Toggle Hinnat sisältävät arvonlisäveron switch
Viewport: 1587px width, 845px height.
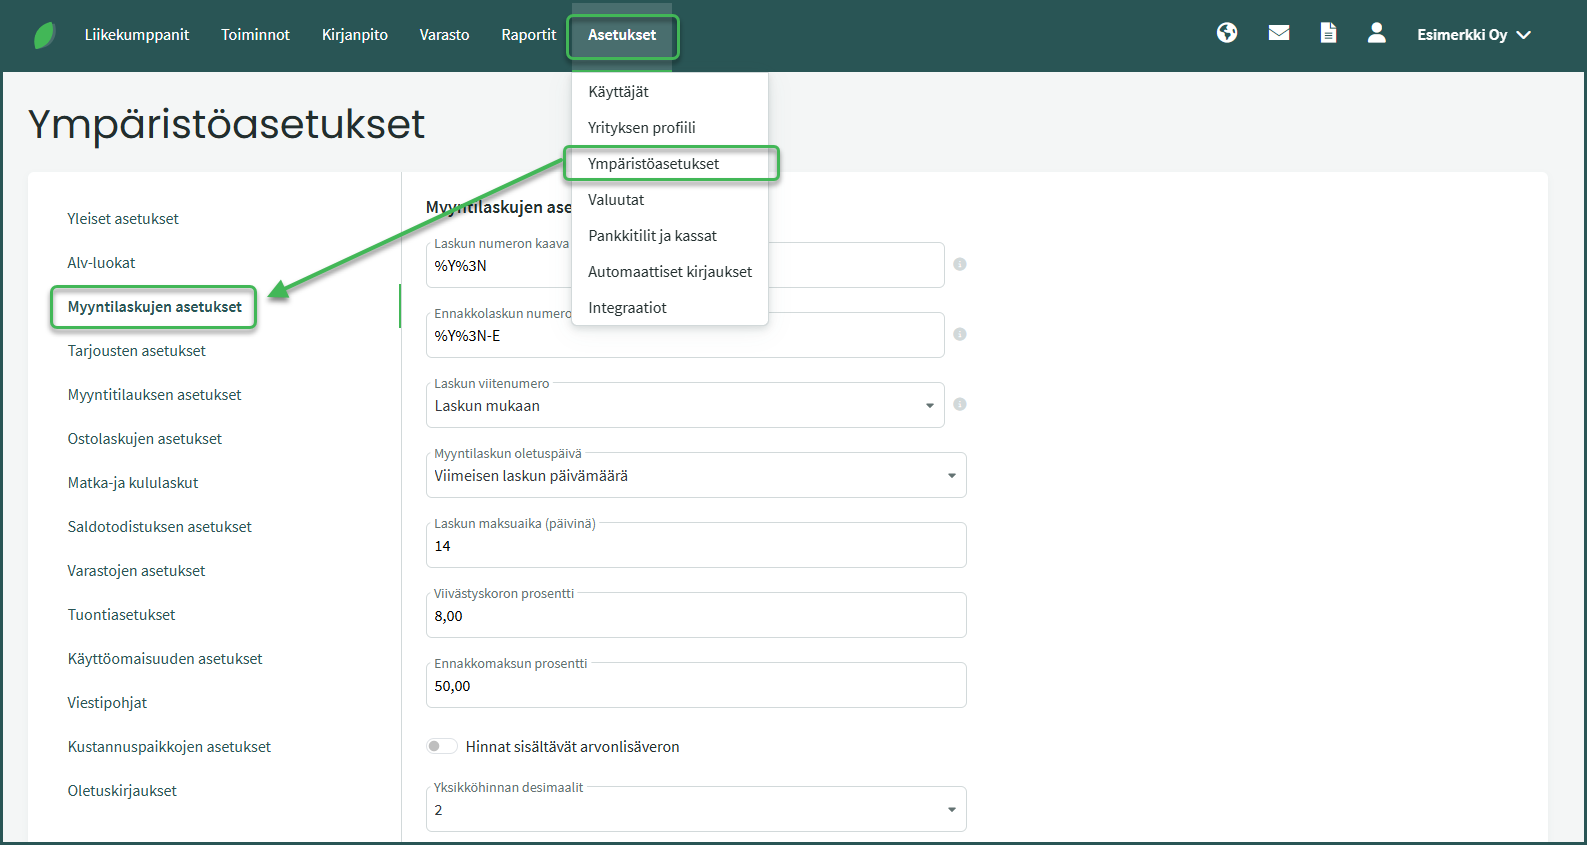(441, 746)
